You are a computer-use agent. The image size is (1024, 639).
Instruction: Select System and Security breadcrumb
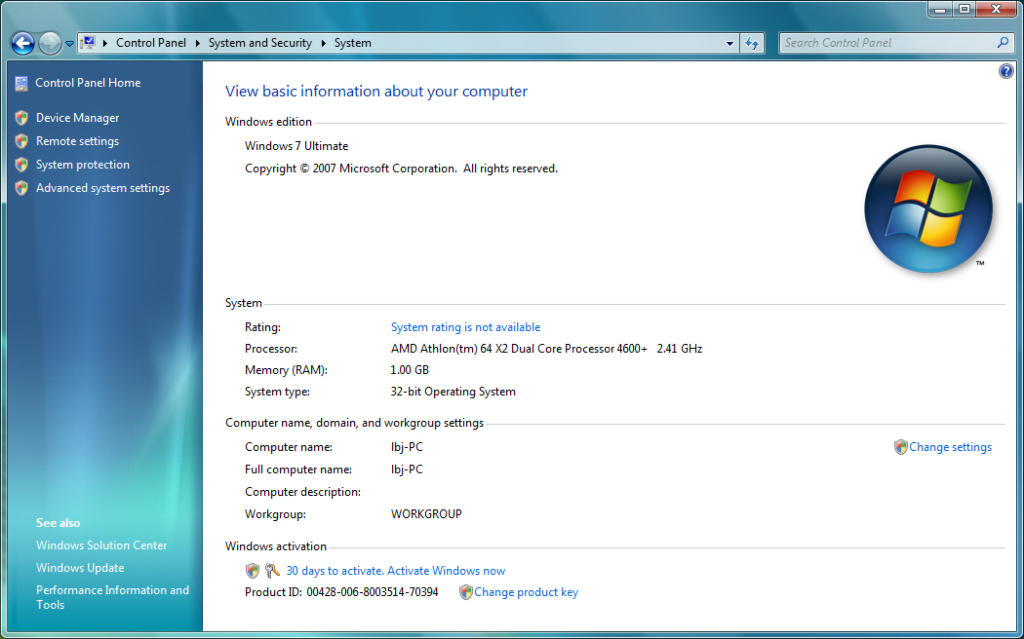tap(260, 43)
